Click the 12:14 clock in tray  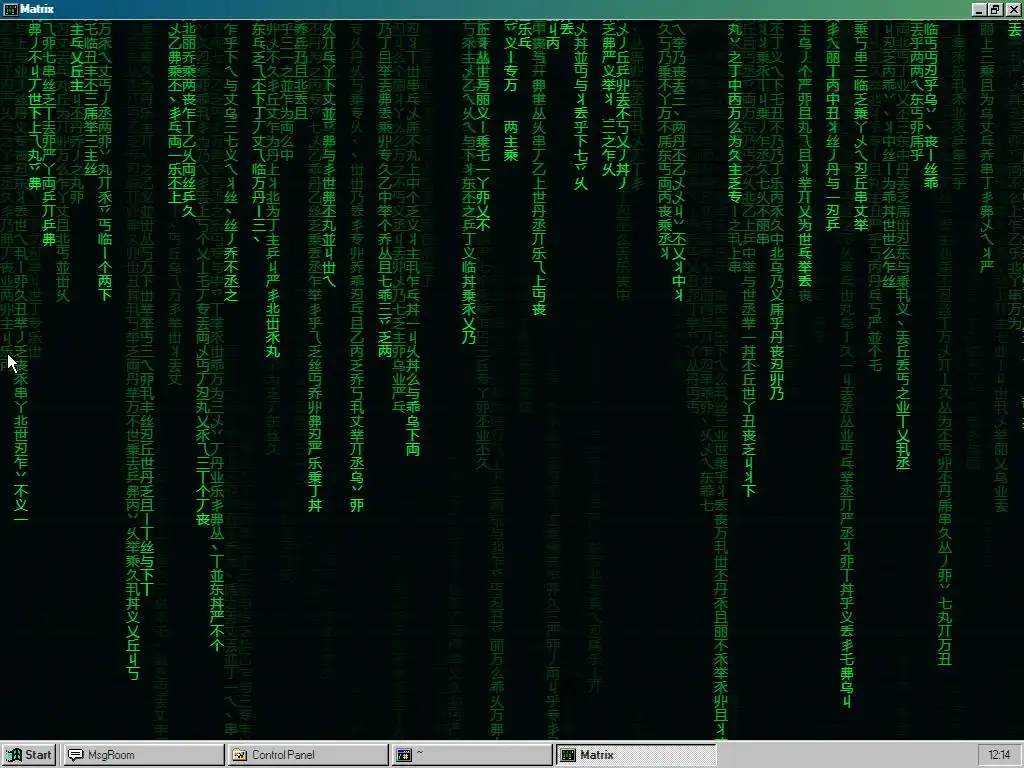click(x=999, y=755)
